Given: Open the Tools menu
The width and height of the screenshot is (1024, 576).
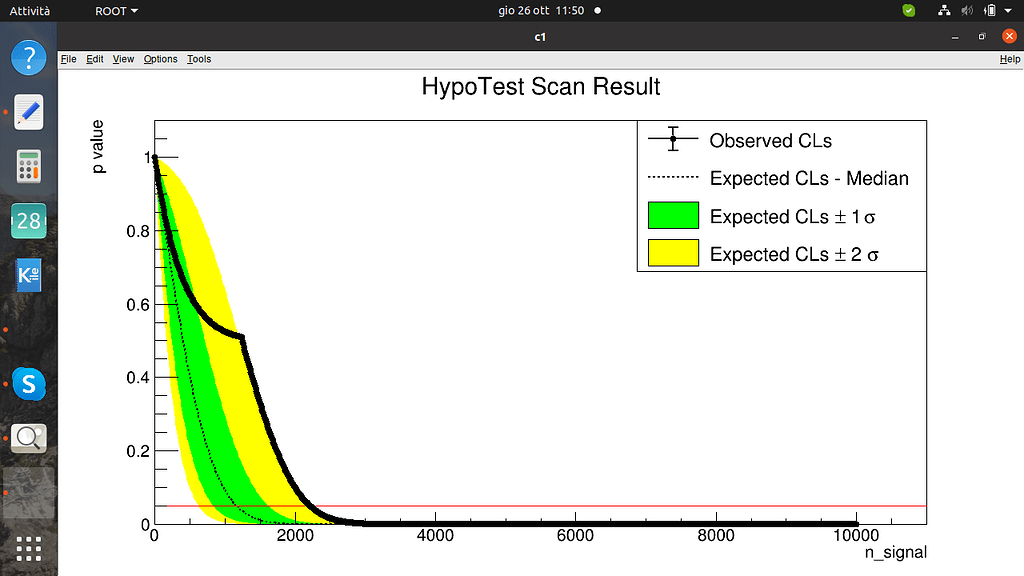Looking at the screenshot, I should coord(199,59).
